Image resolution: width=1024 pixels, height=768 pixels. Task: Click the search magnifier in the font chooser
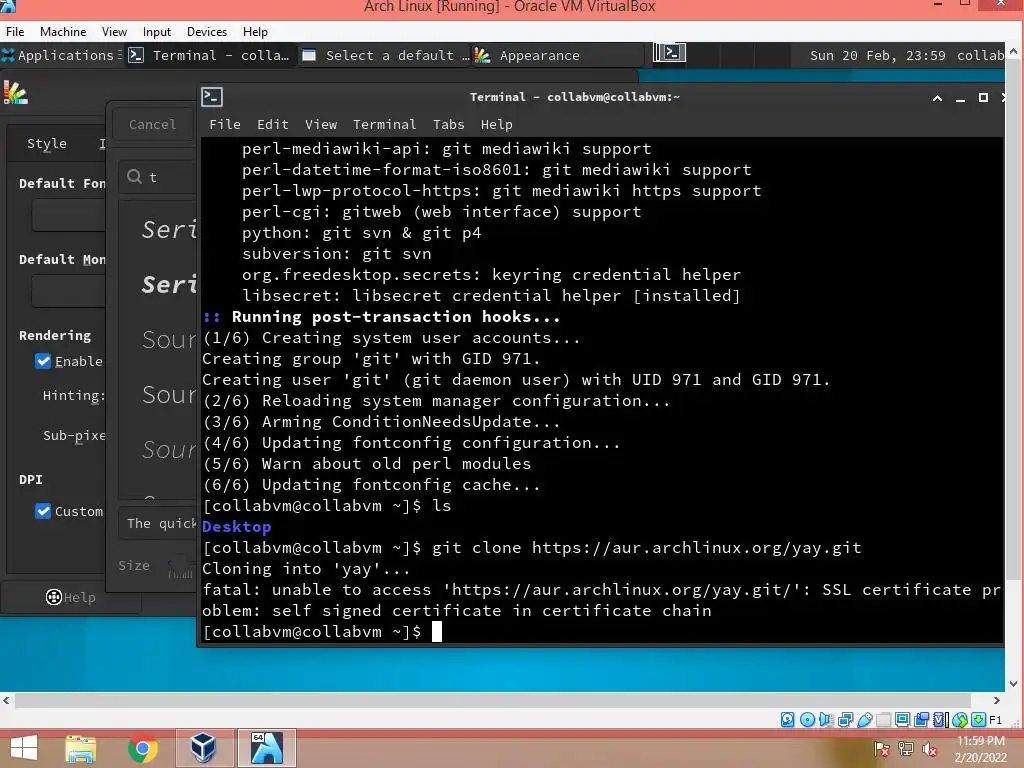(135, 176)
